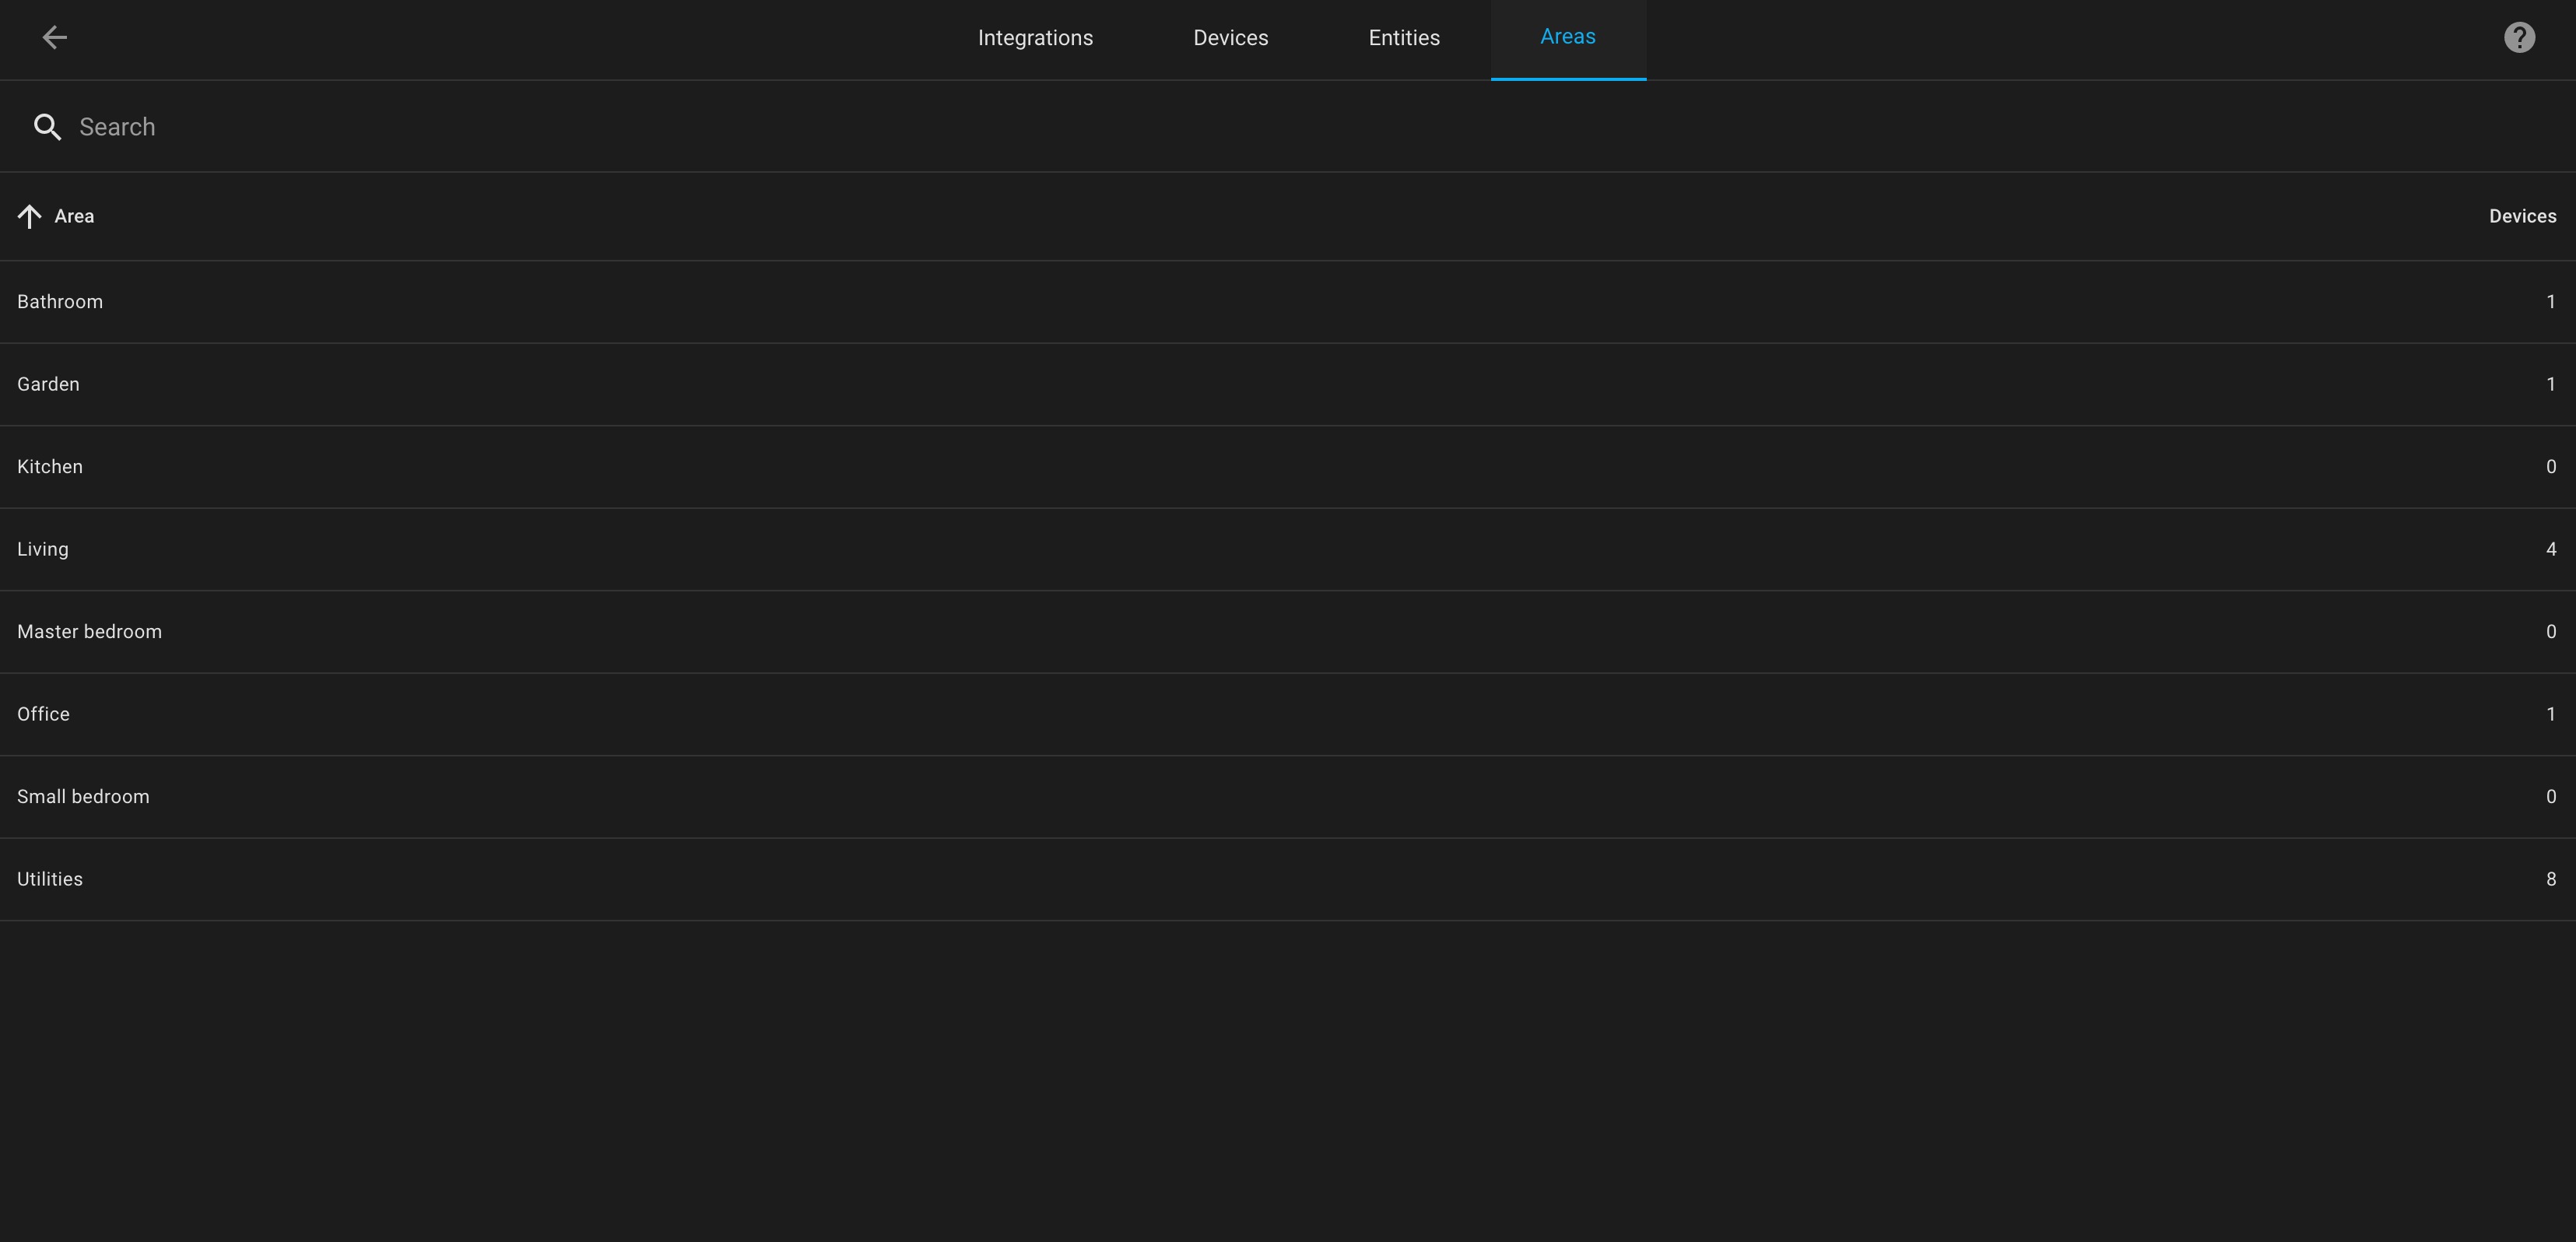The height and width of the screenshot is (1242, 2576).
Task: Click the device count 1 for Garden
Action: point(2551,385)
